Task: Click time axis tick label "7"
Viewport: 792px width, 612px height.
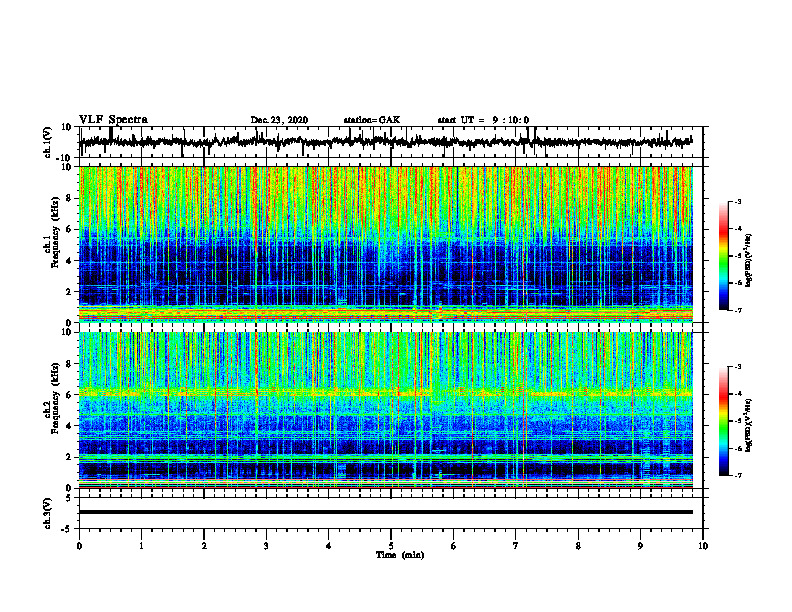Action: [516, 546]
